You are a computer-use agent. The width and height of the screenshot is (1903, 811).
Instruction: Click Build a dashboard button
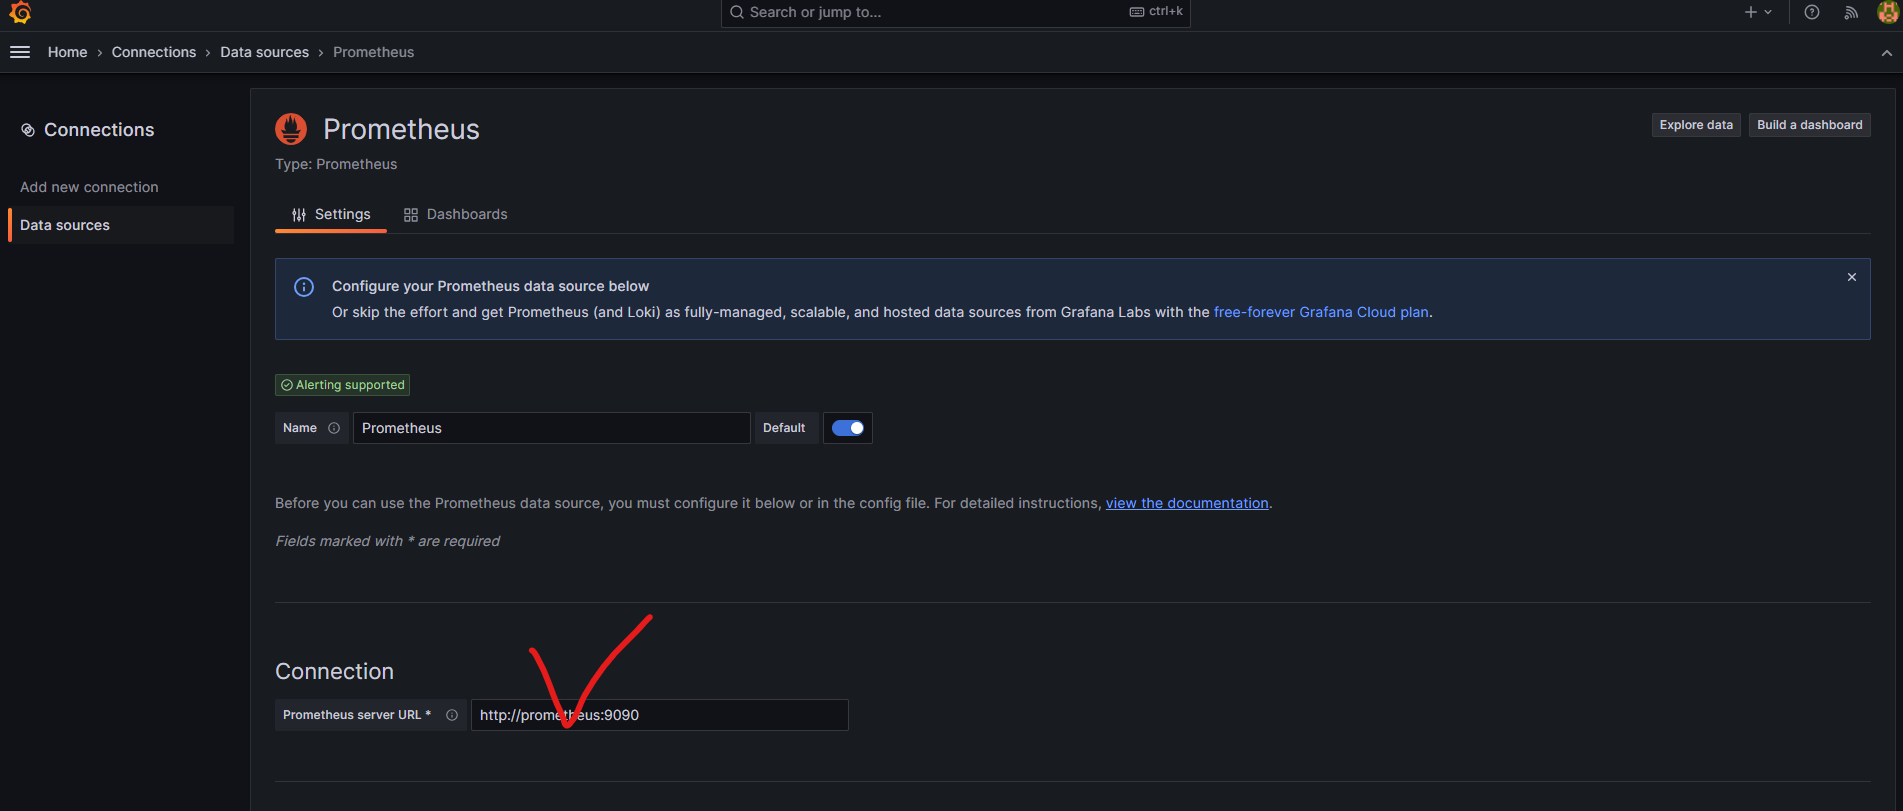pos(1809,125)
